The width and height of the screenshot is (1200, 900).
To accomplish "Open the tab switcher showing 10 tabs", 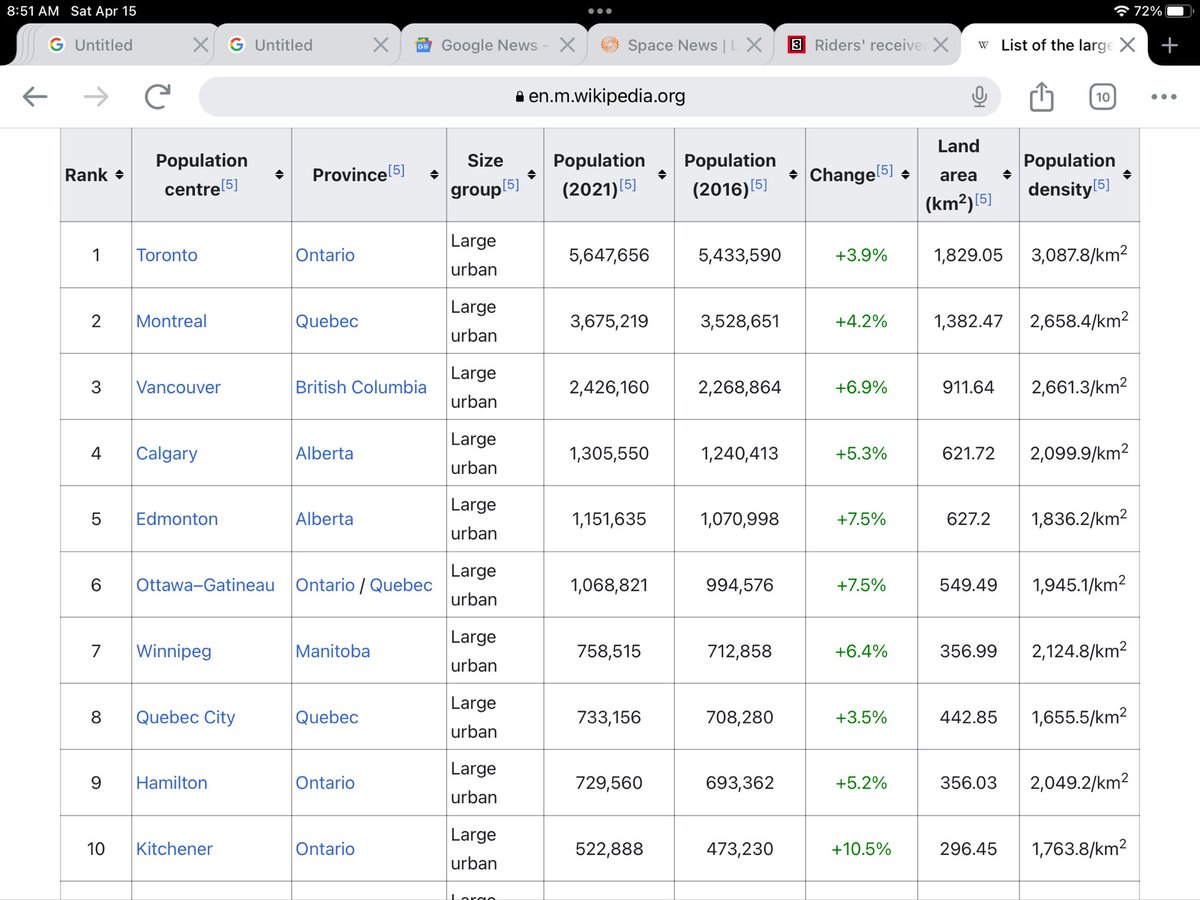I will 1102,97.
